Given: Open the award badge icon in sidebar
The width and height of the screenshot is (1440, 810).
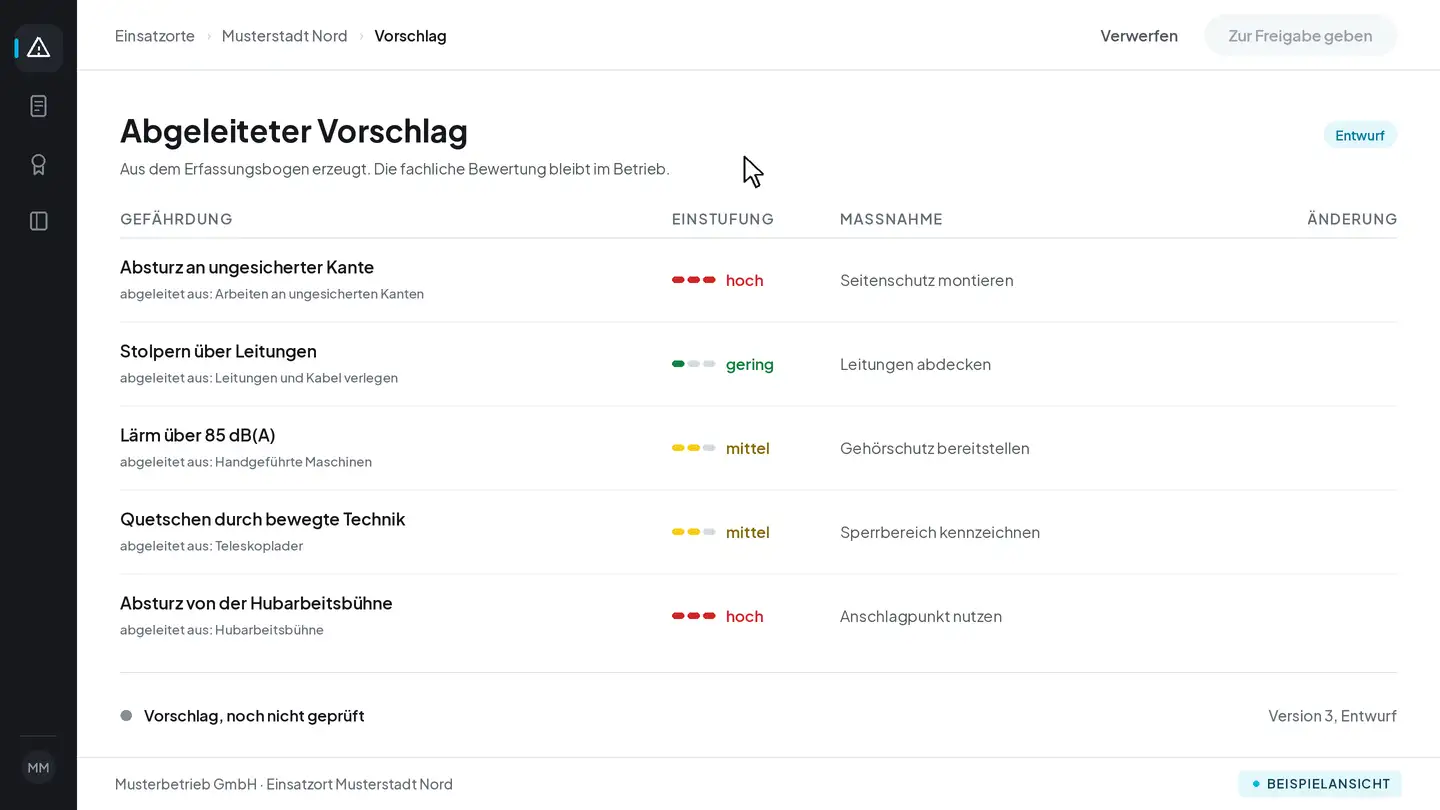Looking at the screenshot, I should pos(39,164).
